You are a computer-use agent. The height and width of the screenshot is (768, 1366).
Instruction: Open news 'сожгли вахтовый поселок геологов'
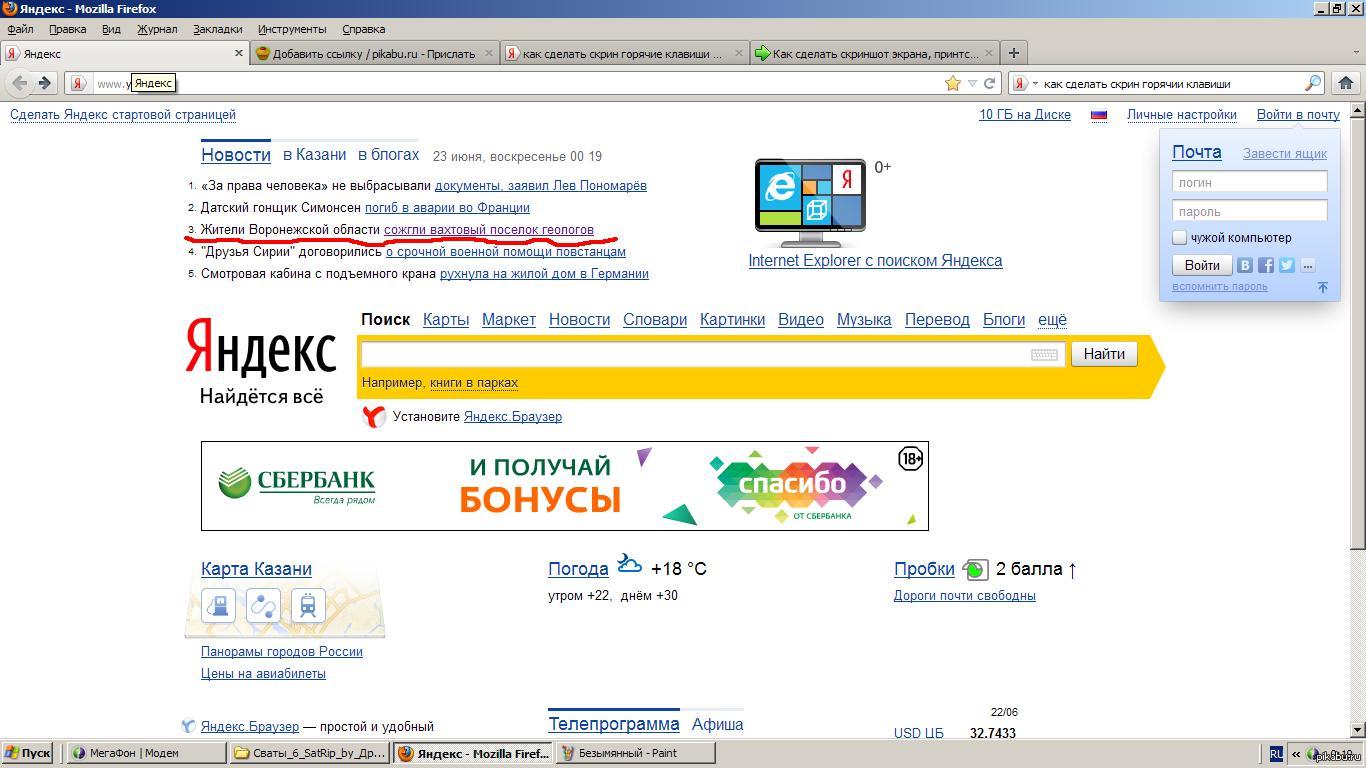(x=489, y=229)
